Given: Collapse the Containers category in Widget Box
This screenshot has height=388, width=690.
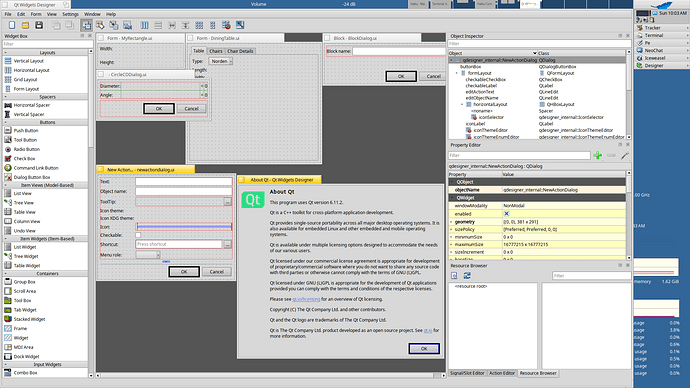Looking at the screenshot, I should (6, 274).
